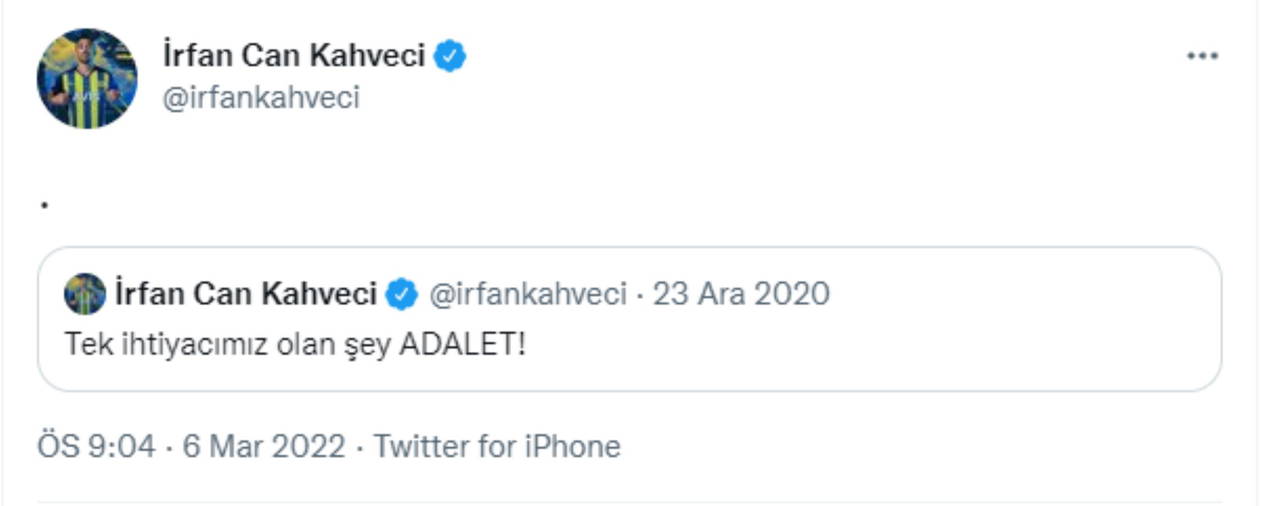Viewport: 1280px width, 506px height.
Task: Open İrfan Can Kahveci profile from the bold header name
Action: [x=294, y=56]
